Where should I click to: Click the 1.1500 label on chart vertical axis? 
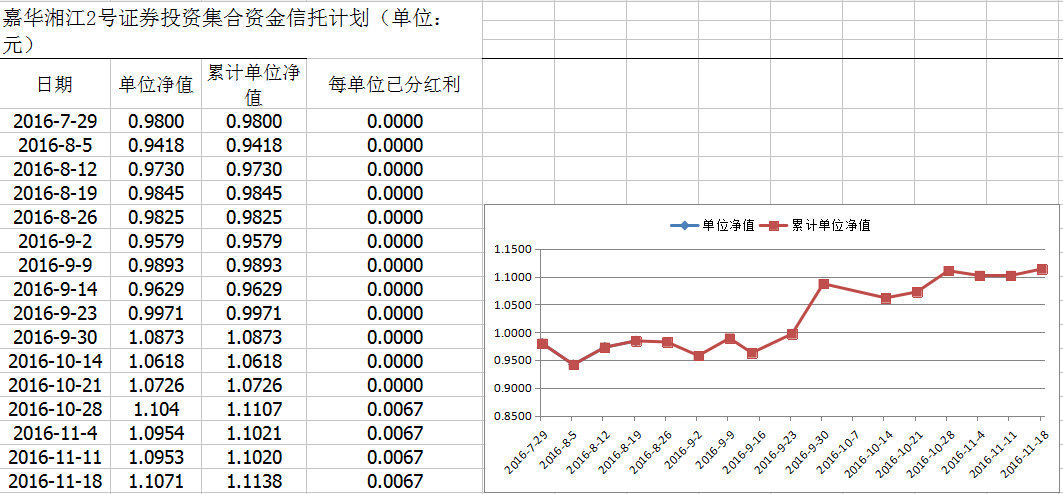coord(514,249)
